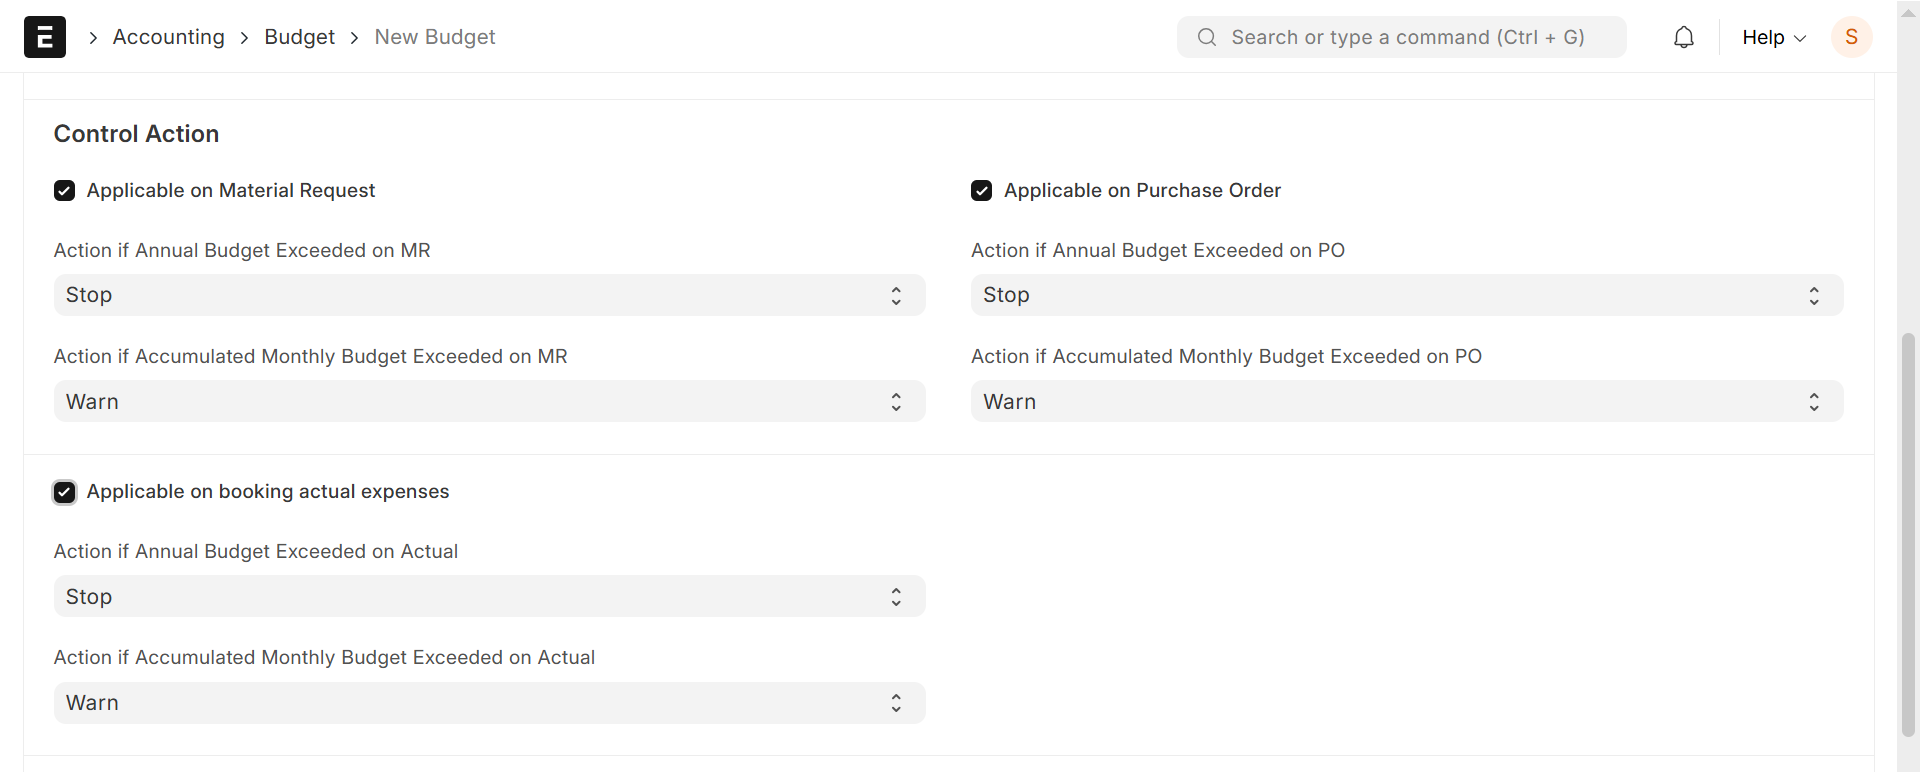This screenshot has height=772, width=1920.
Task: Open Accumulated Monthly Budget Exceeded on PO dropdown
Action: [1406, 402]
